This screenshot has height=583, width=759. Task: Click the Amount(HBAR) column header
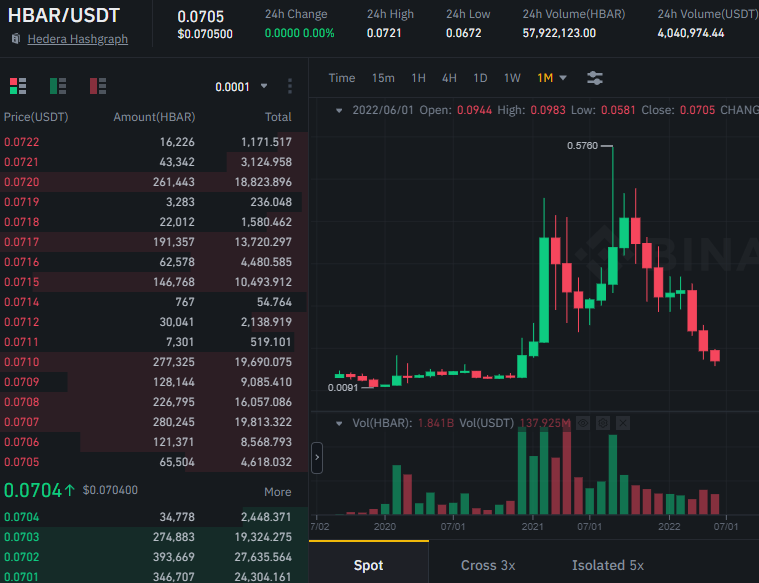(x=154, y=117)
